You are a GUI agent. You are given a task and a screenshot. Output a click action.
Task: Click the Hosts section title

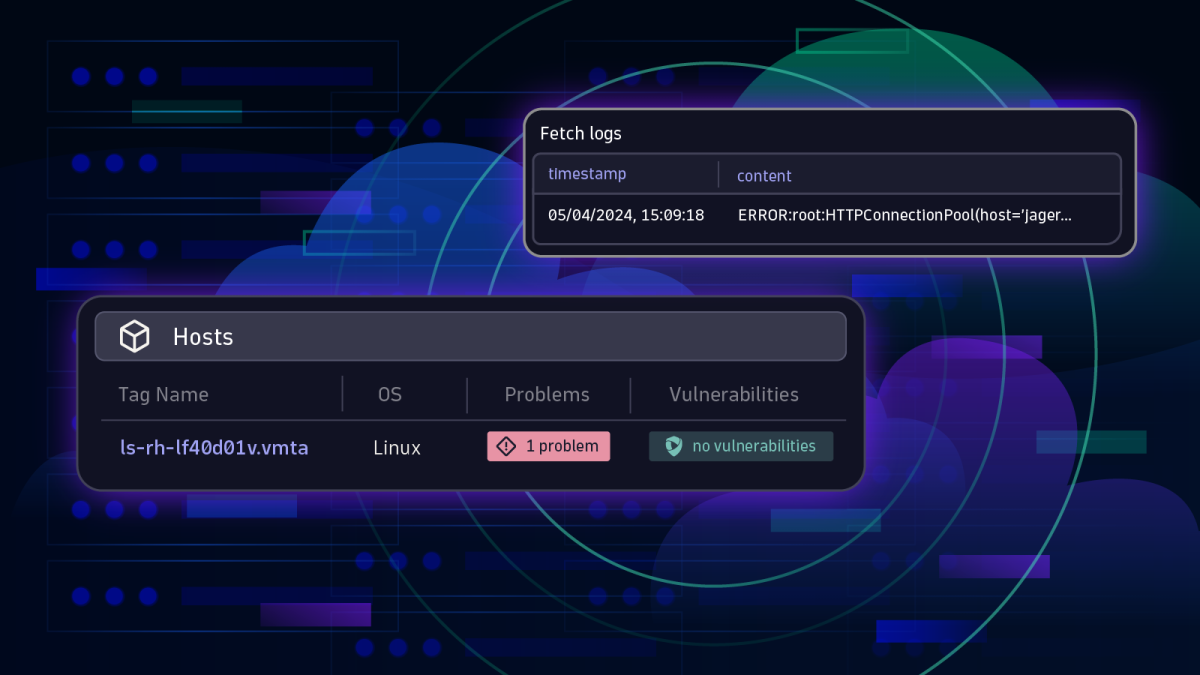203,337
